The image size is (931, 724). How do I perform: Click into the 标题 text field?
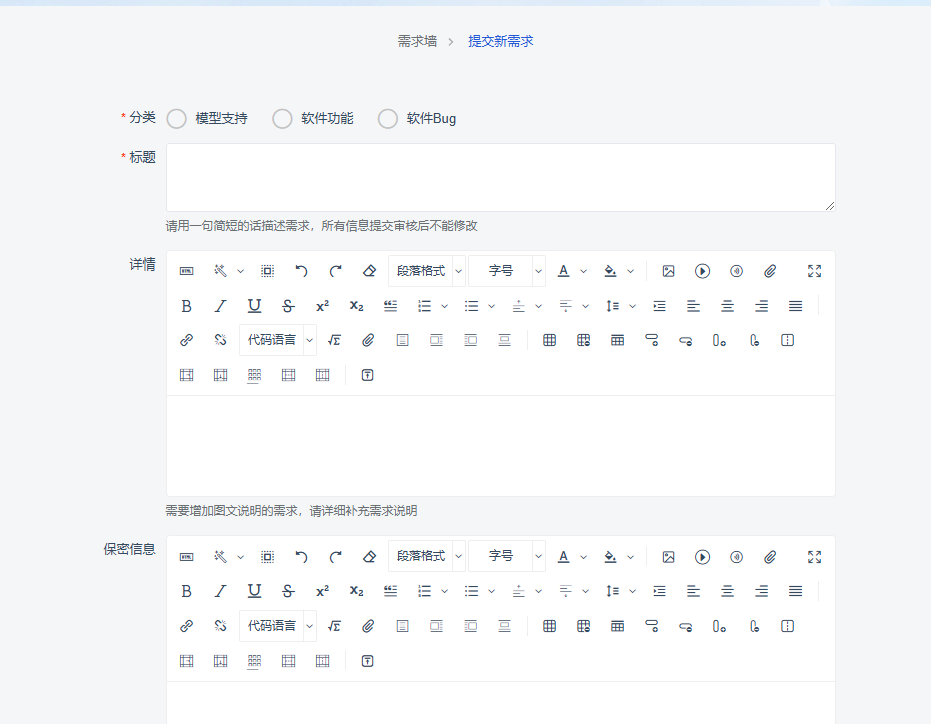(500, 177)
